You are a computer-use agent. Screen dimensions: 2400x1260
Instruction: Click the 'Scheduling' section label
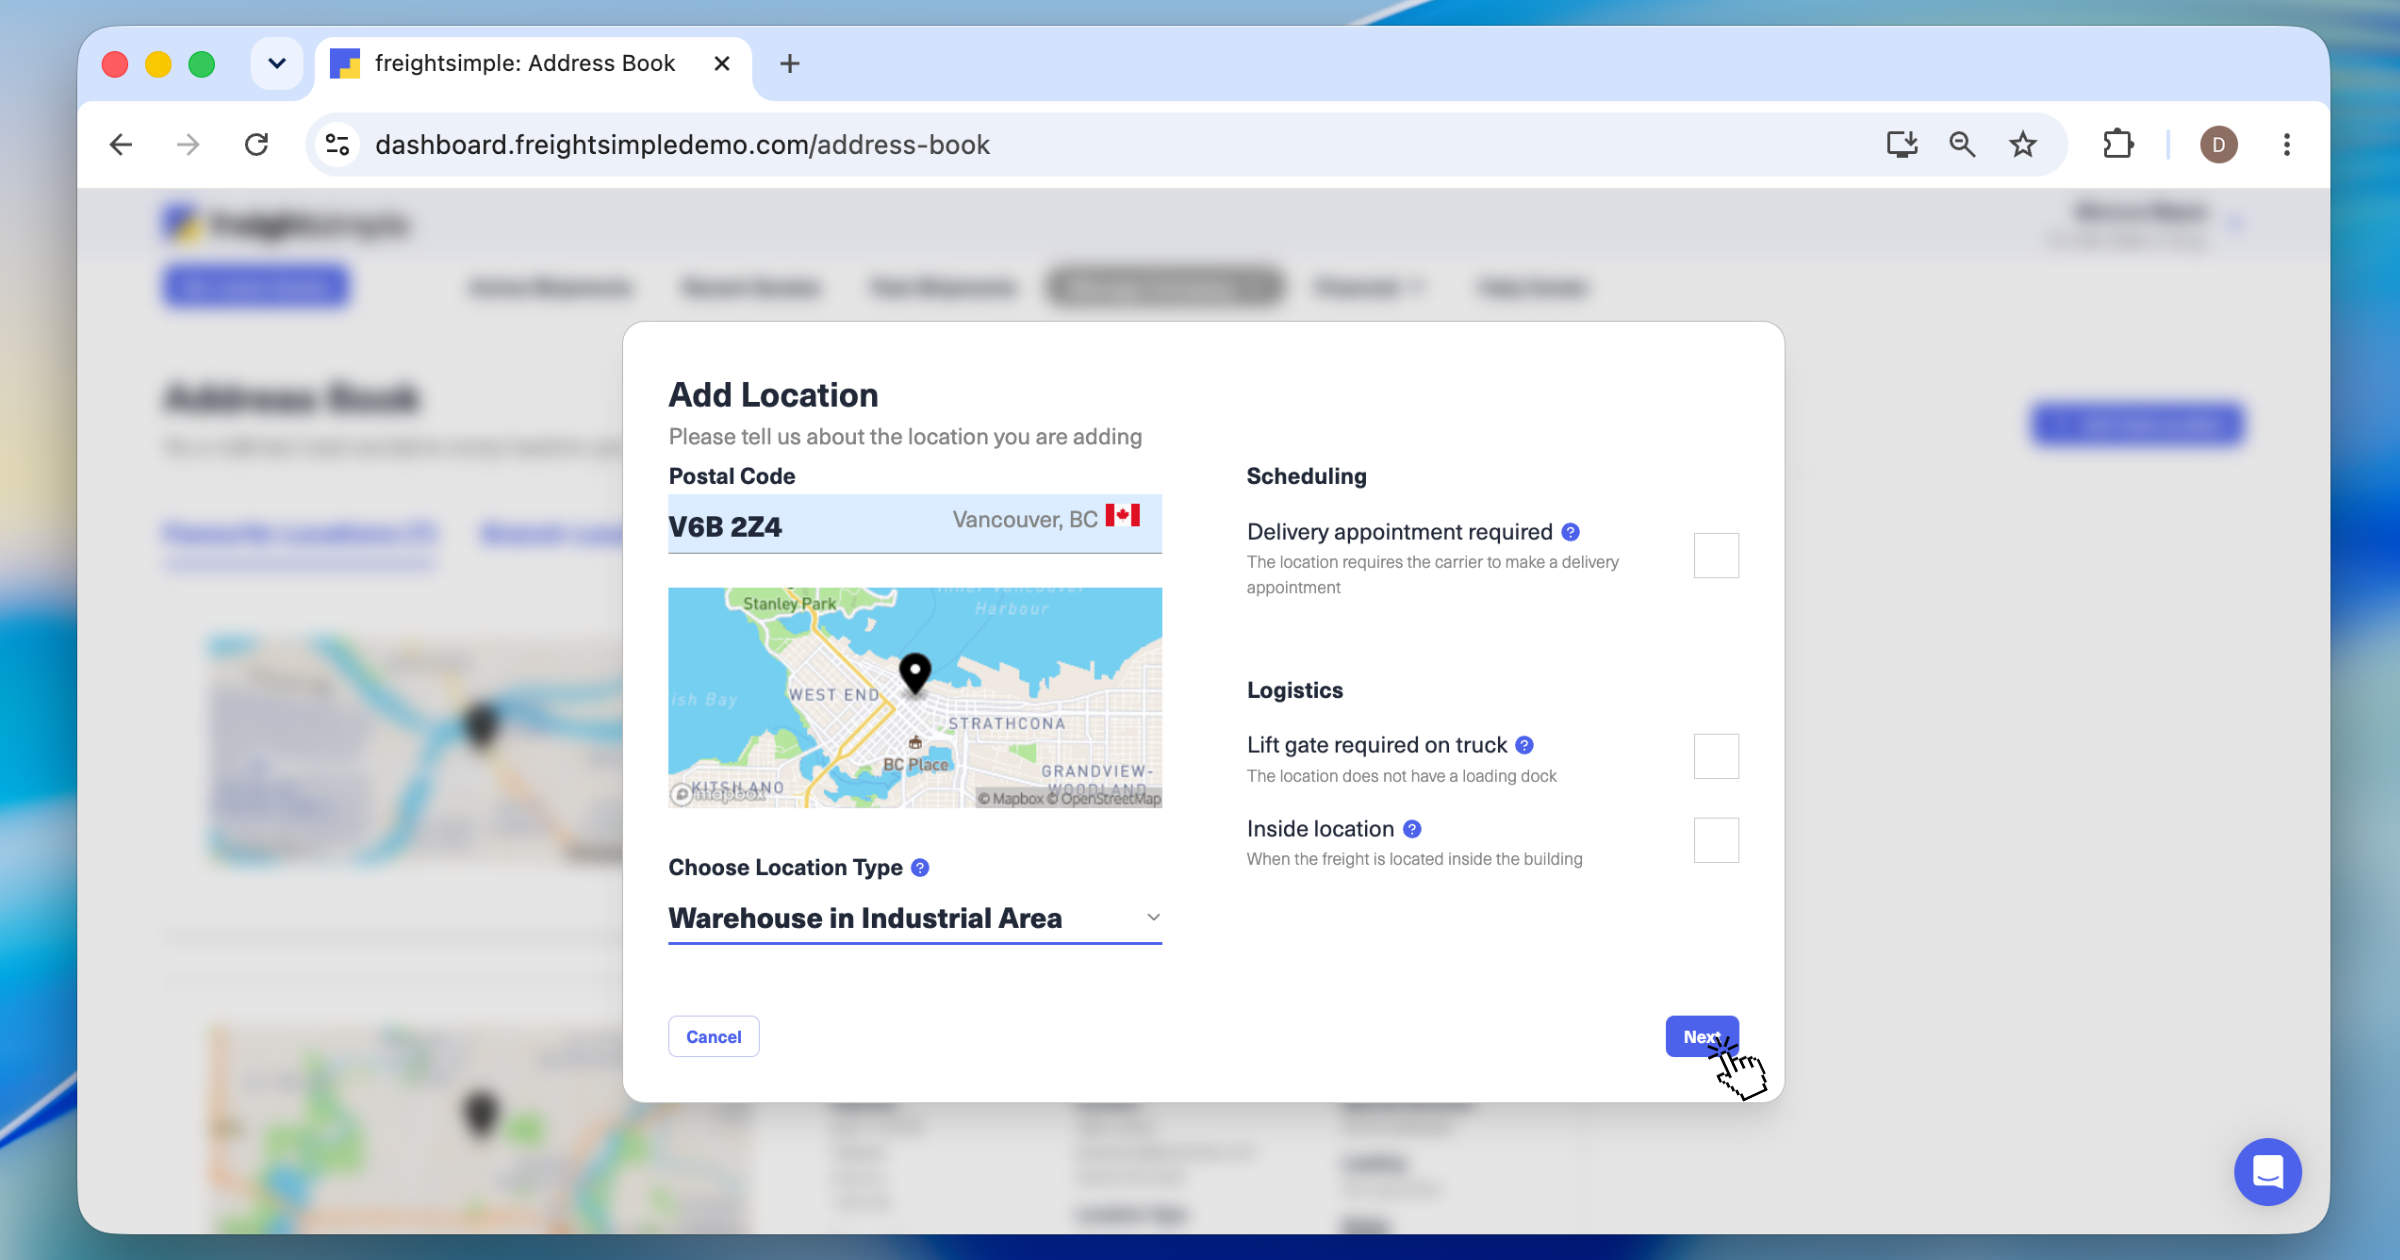point(1306,477)
